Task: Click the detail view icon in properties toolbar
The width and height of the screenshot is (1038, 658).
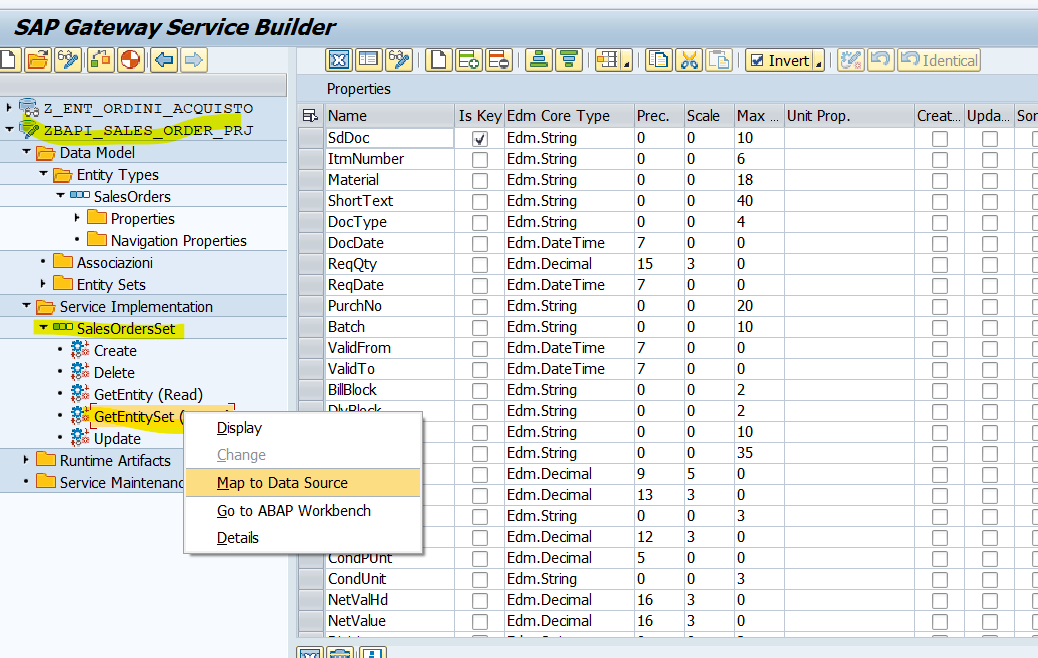Action: pyautogui.click(x=368, y=60)
